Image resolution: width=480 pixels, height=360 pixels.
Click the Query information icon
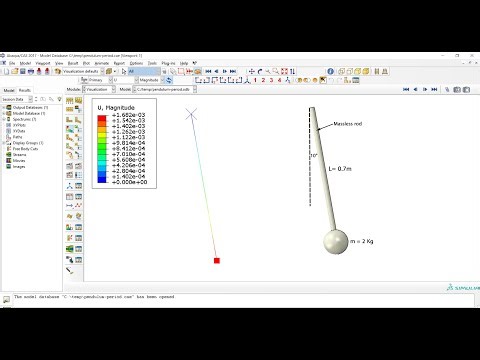pyautogui.click(x=330, y=71)
